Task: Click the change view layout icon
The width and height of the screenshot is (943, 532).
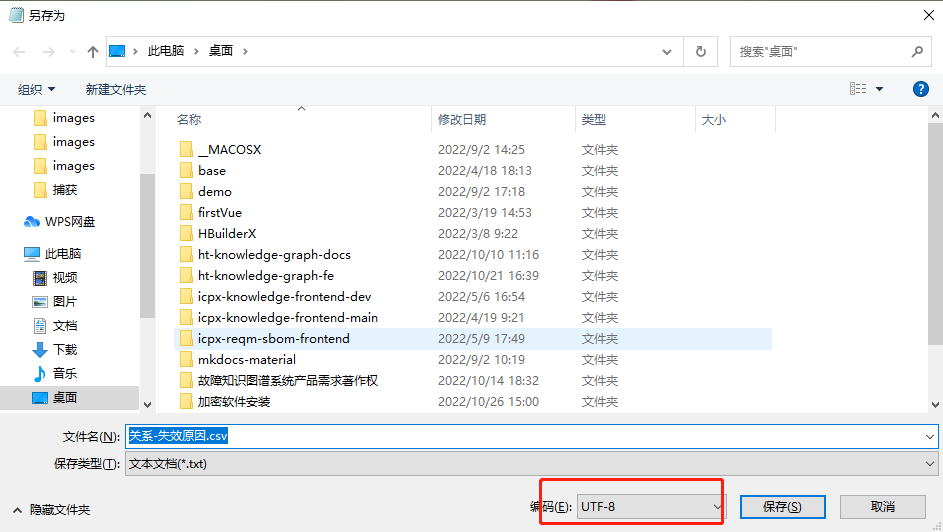Action: 858,89
